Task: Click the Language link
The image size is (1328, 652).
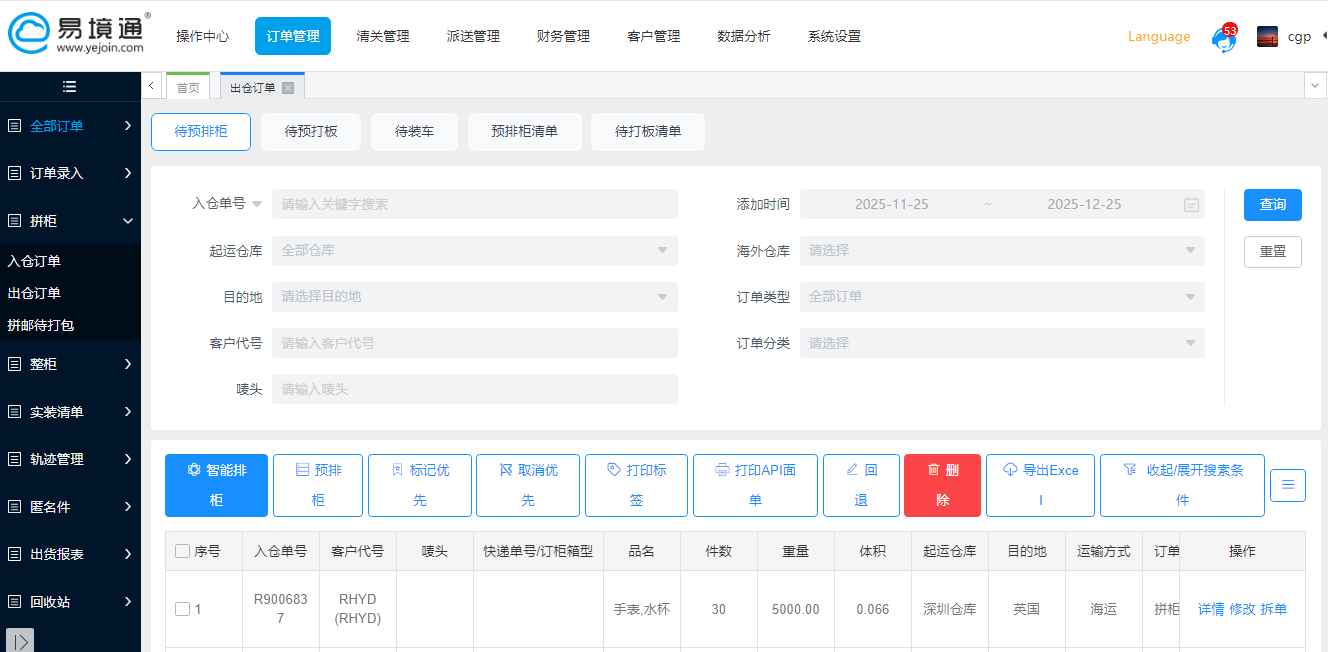Action: coord(1159,37)
